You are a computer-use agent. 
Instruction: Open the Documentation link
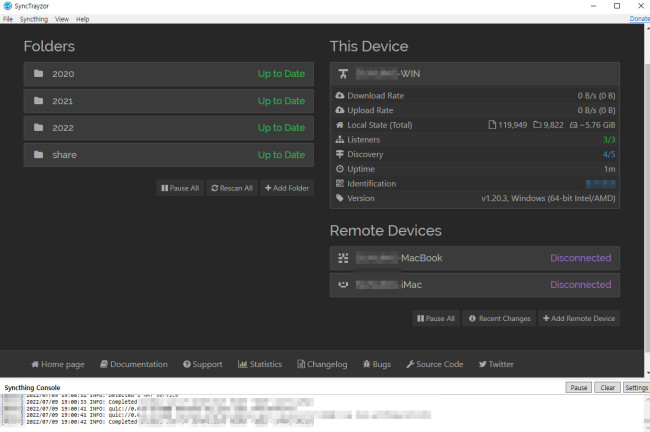click(x=134, y=364)
